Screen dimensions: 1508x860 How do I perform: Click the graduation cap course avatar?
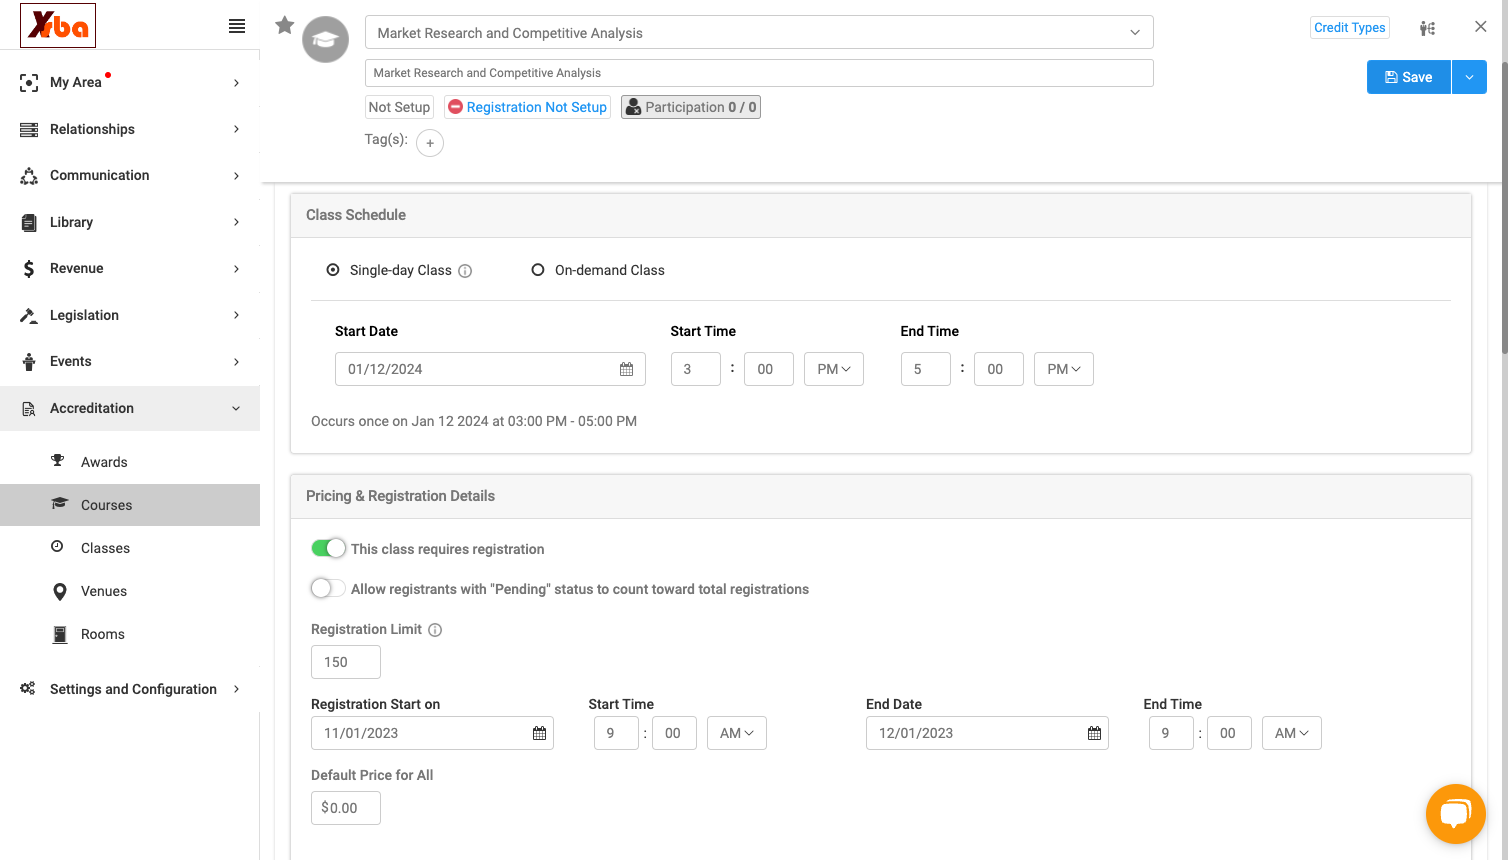(326, 40)
